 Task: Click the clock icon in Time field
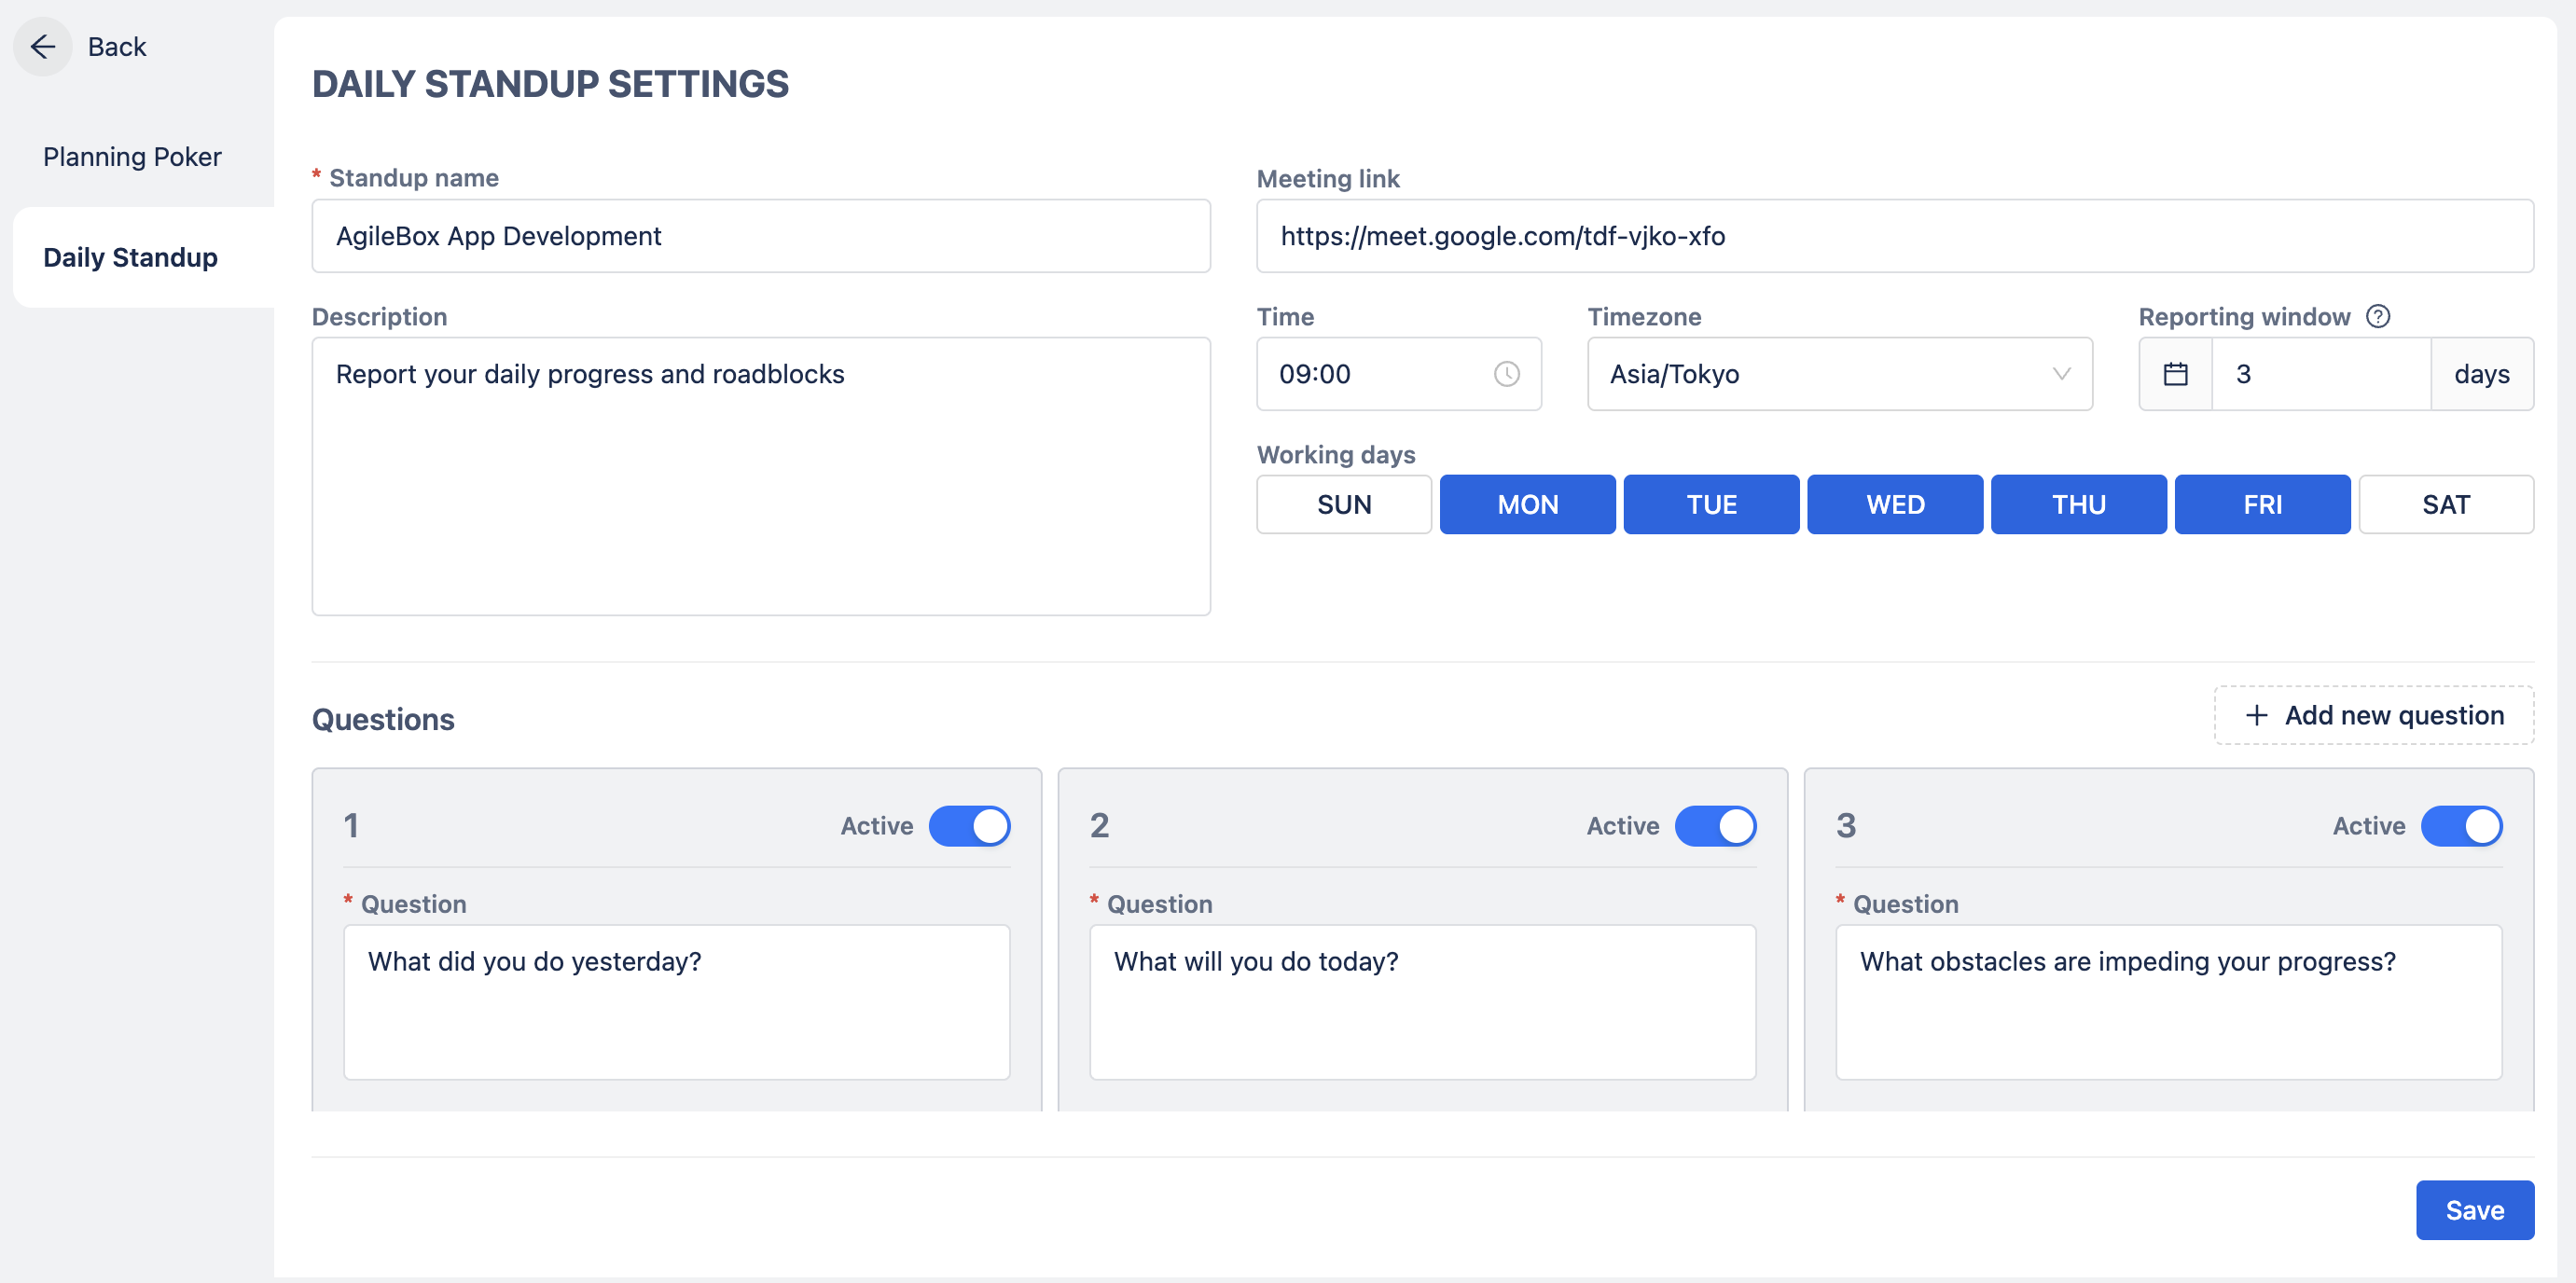(1506, 374)
